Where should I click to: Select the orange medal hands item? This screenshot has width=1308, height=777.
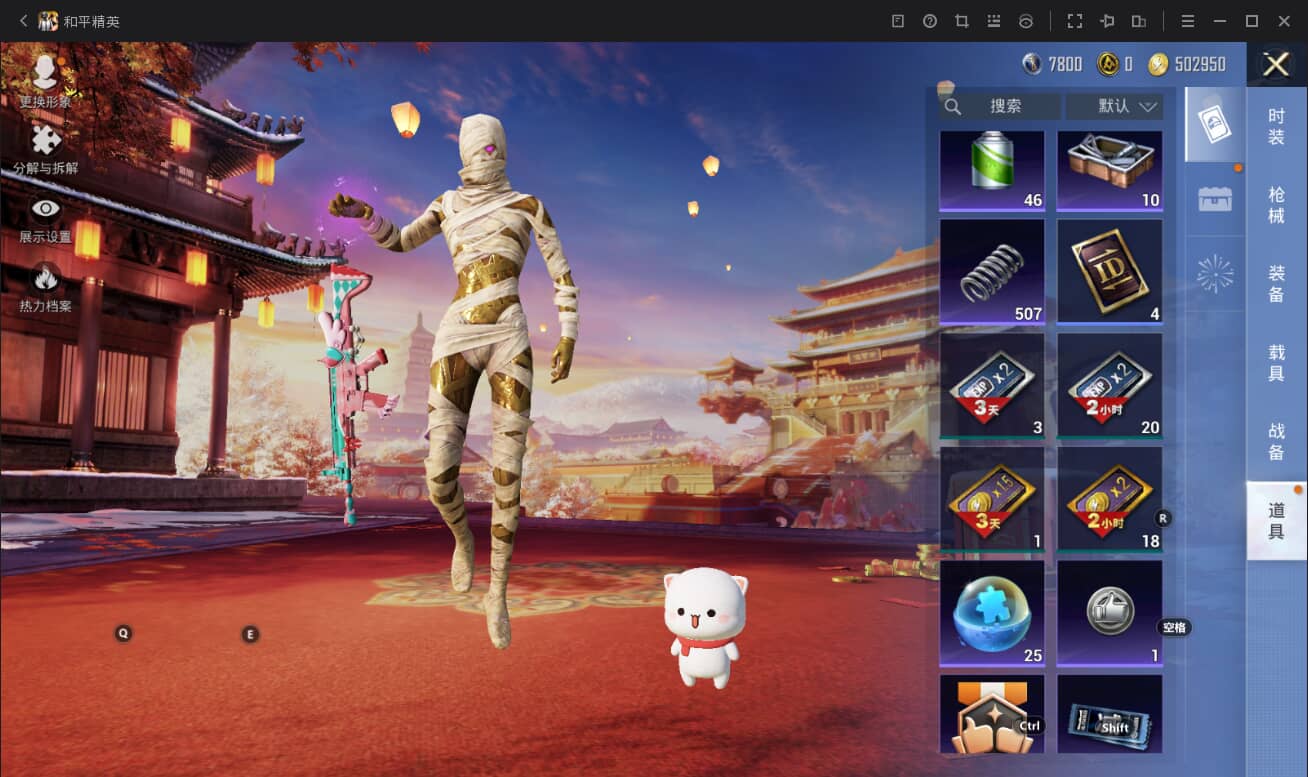click(992, 714)
